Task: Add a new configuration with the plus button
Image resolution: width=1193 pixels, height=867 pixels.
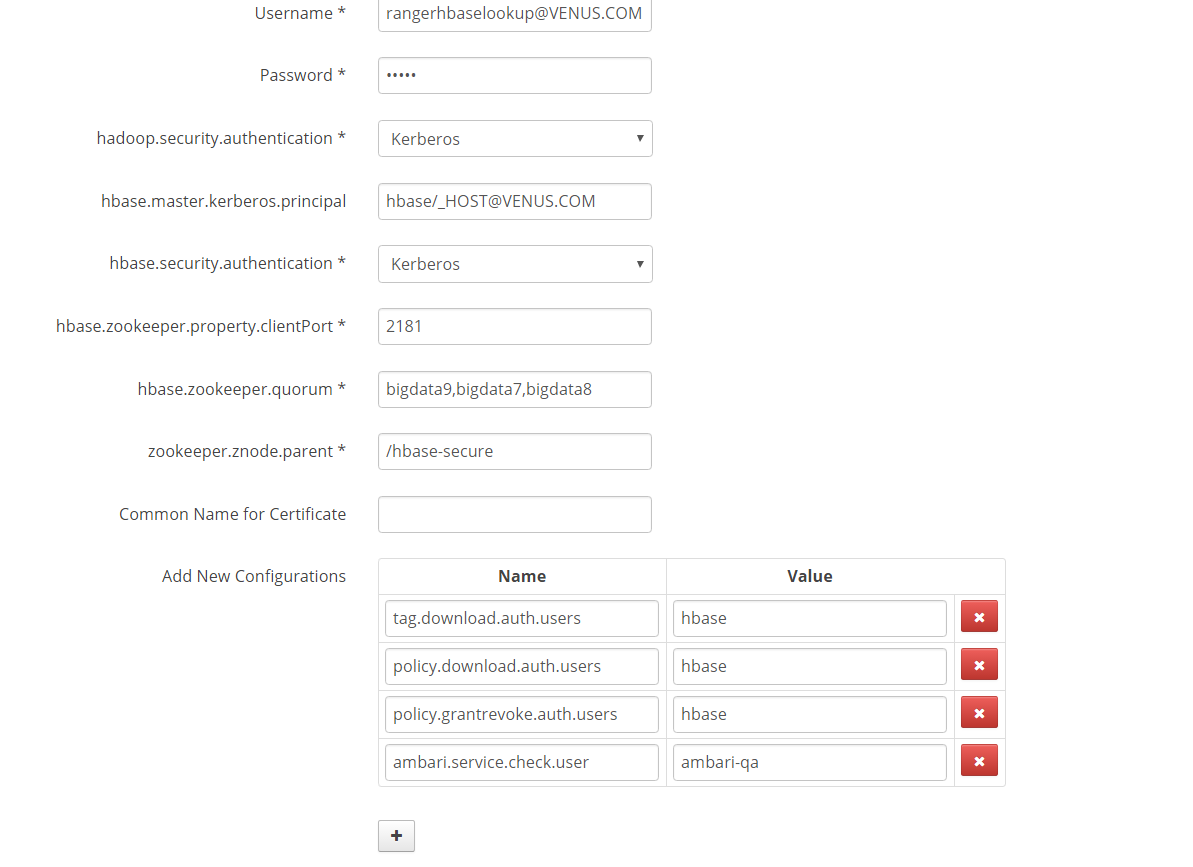Action: pos(396,835)
